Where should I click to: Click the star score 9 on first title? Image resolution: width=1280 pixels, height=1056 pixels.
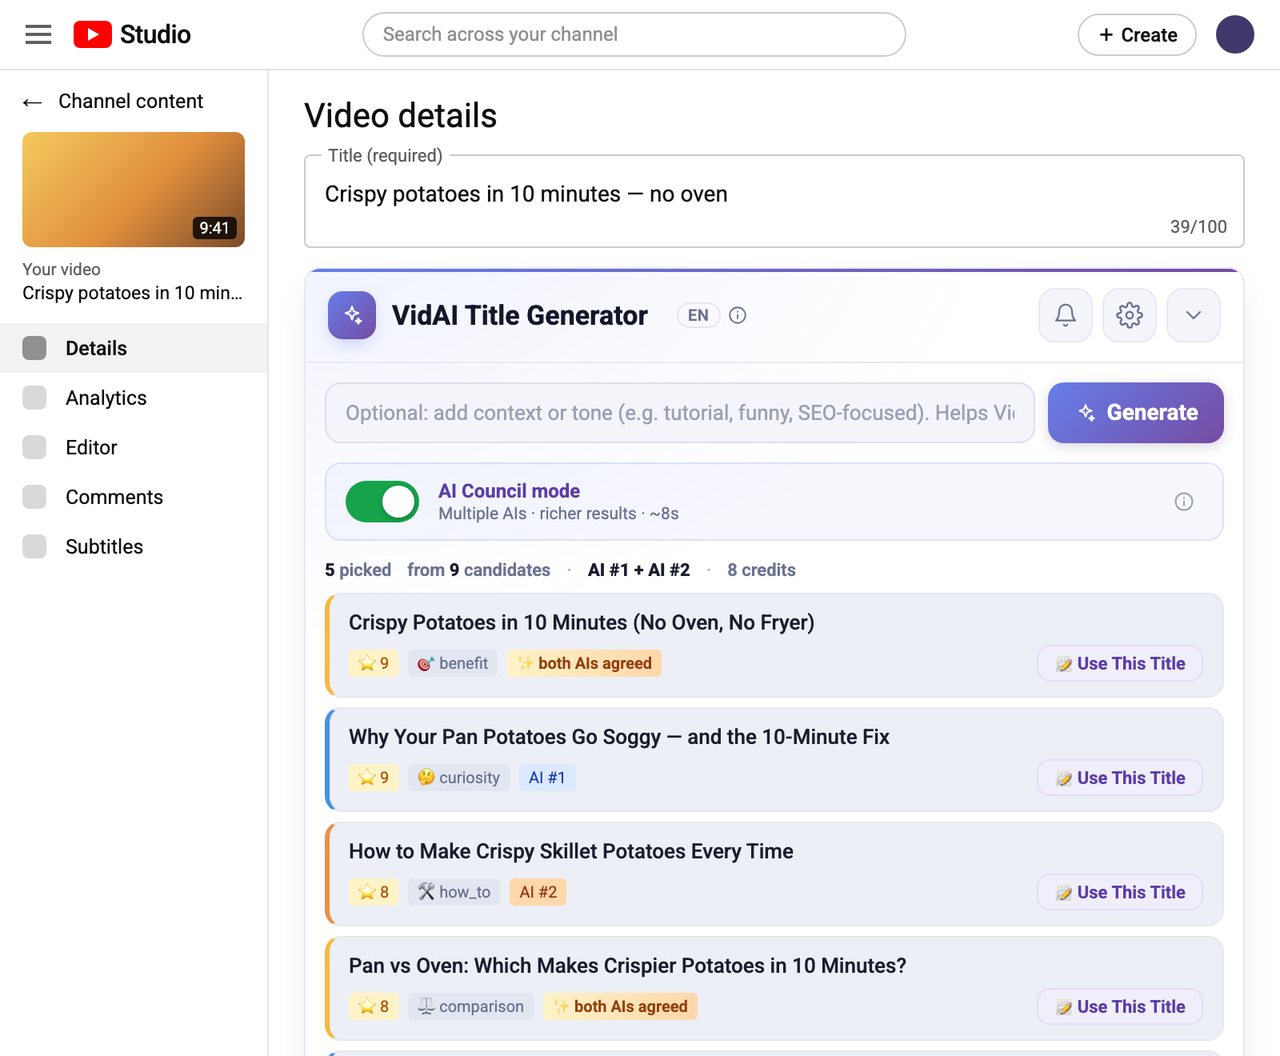374,663
